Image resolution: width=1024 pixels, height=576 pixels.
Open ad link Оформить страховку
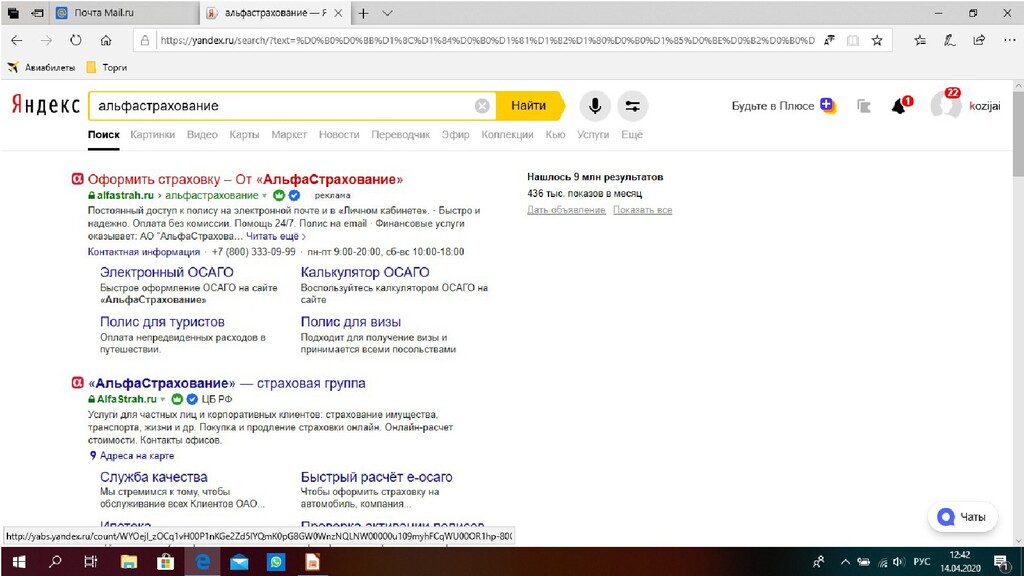coord(245,179)
